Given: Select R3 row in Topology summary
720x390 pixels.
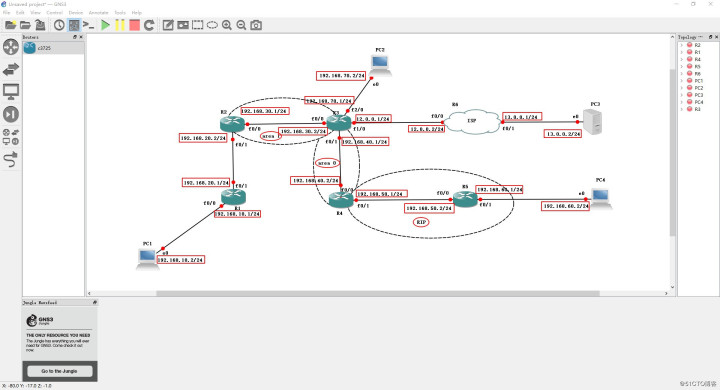Looking at the screenshot, I should coord(698,109).
